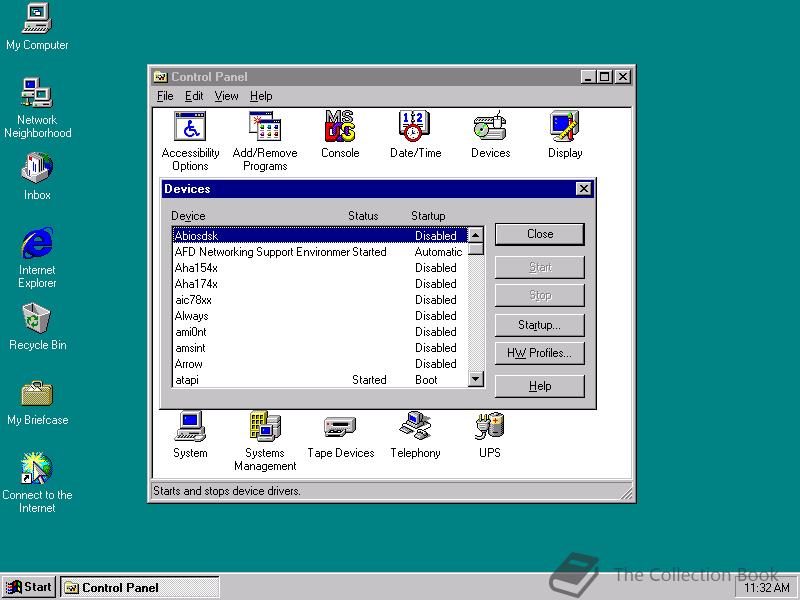
Task: Click the Close button in Devices dialog
Action: tap(540, 234)
